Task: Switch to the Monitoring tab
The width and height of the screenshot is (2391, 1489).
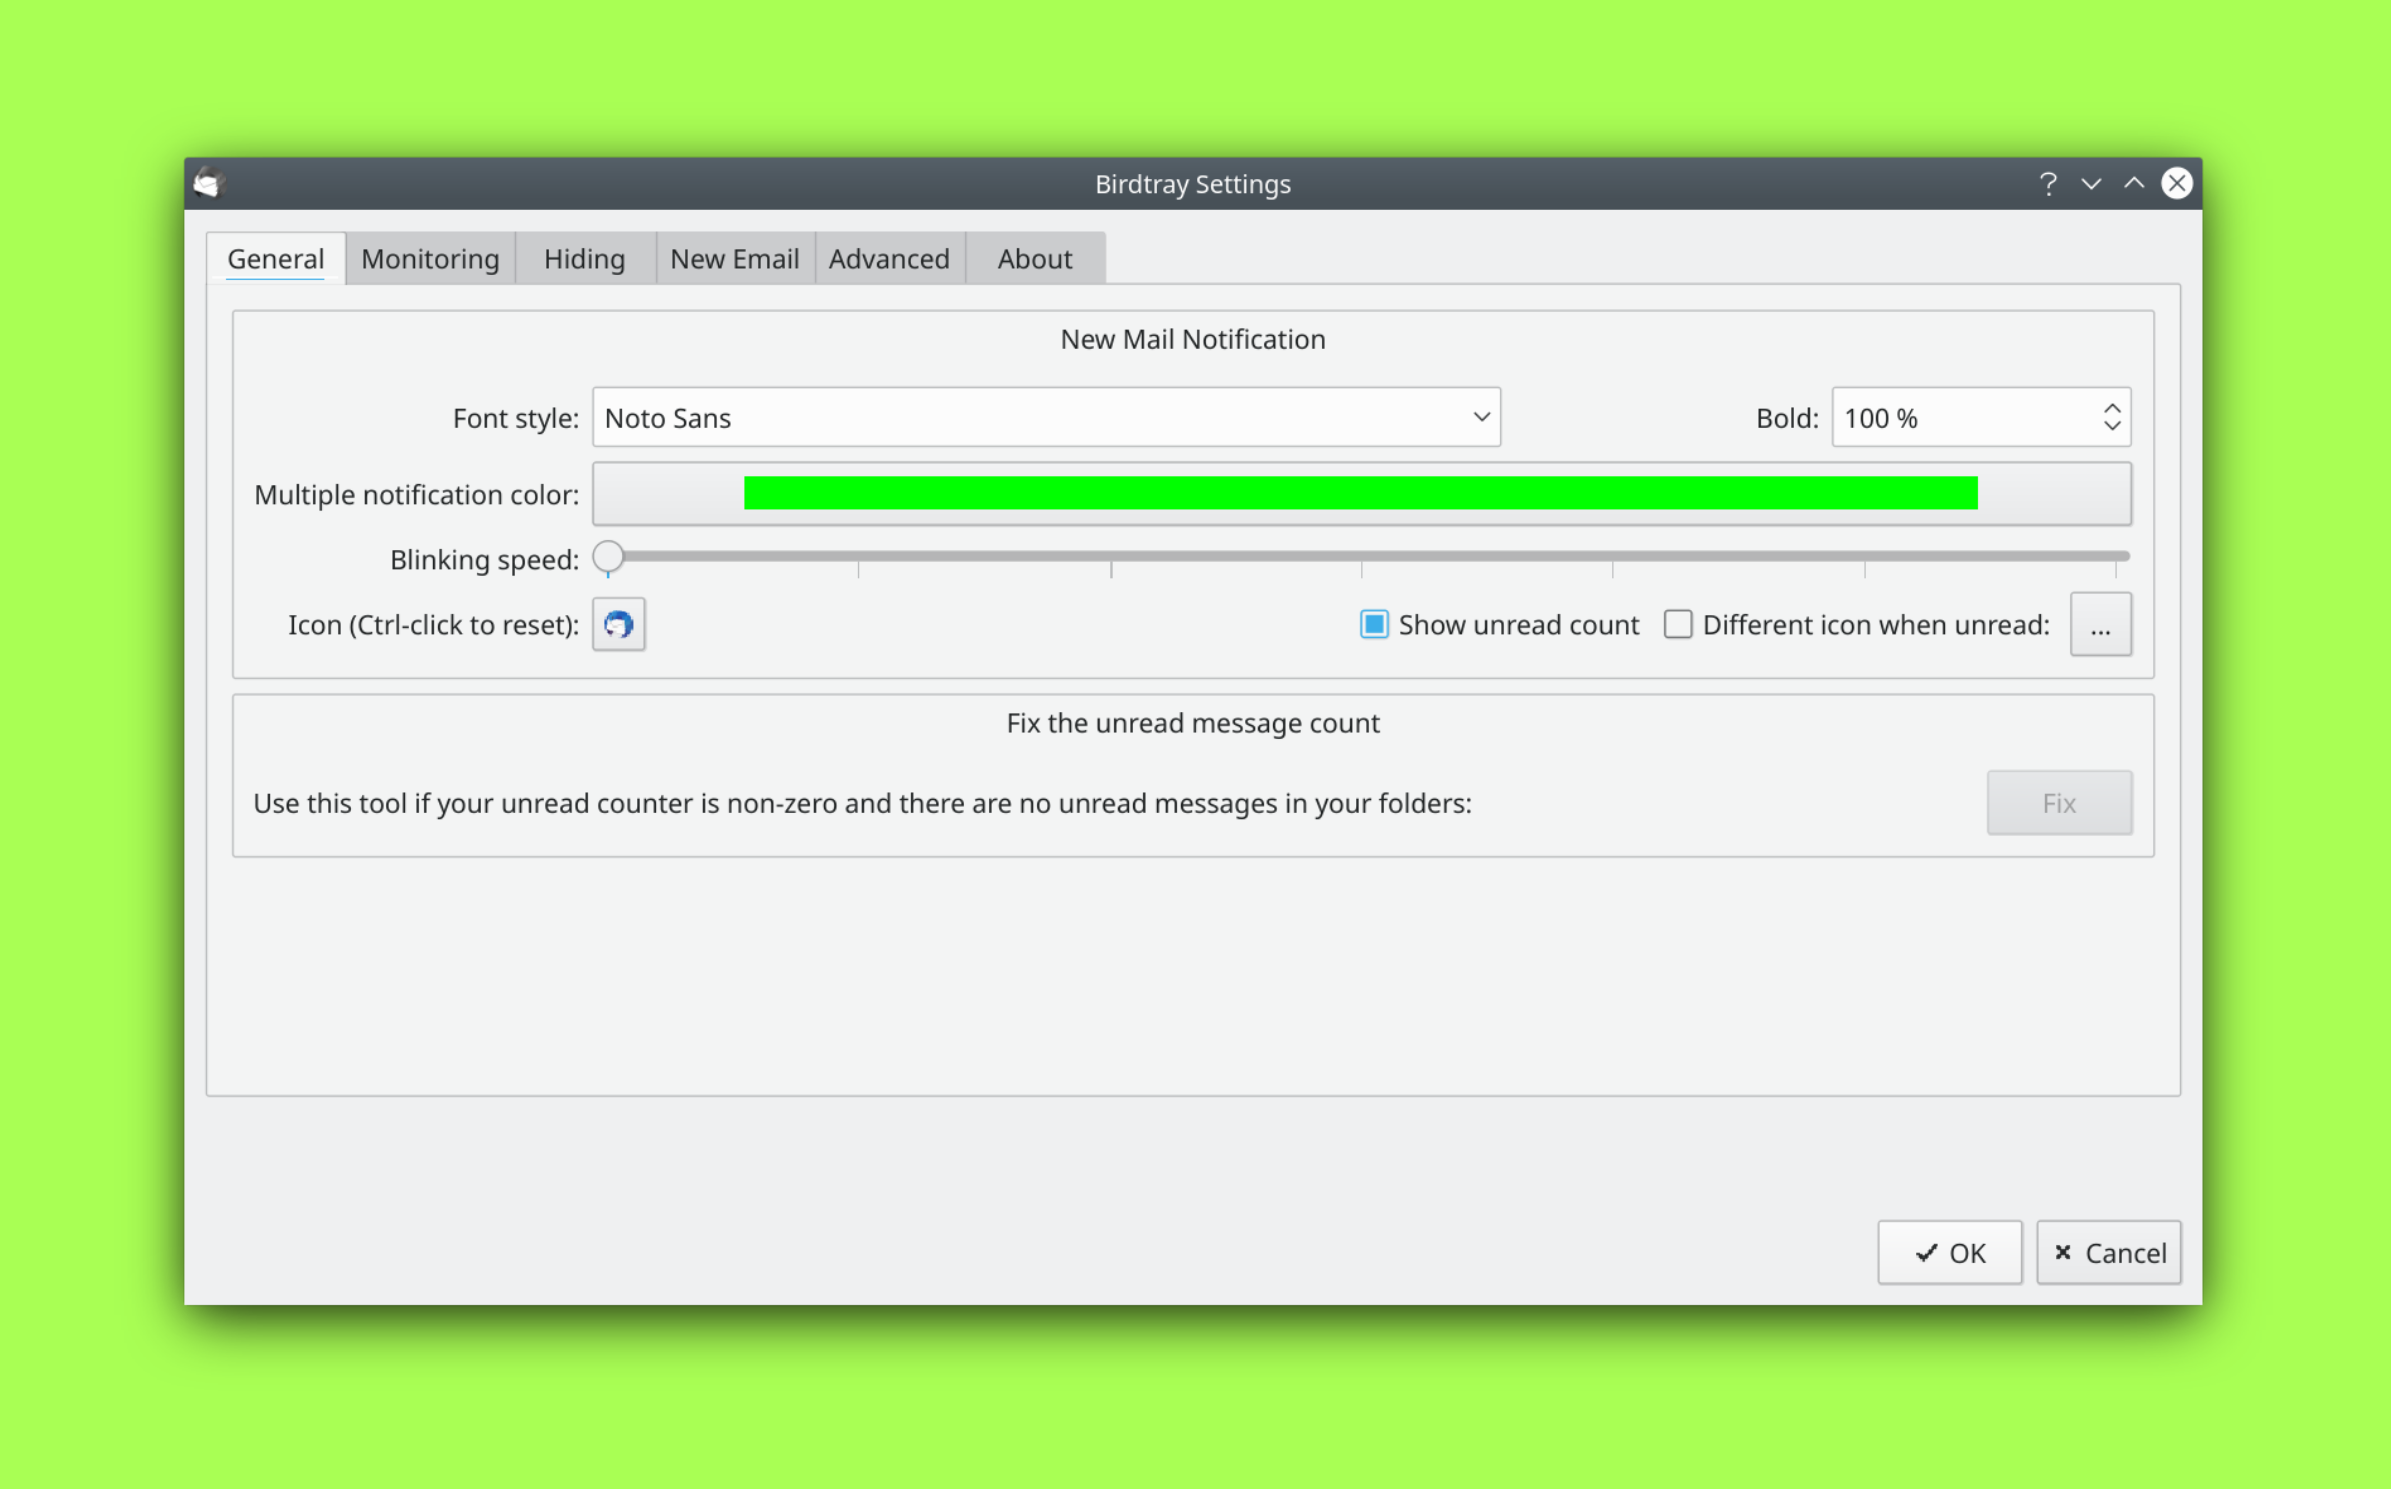Action: coord(430,258)
